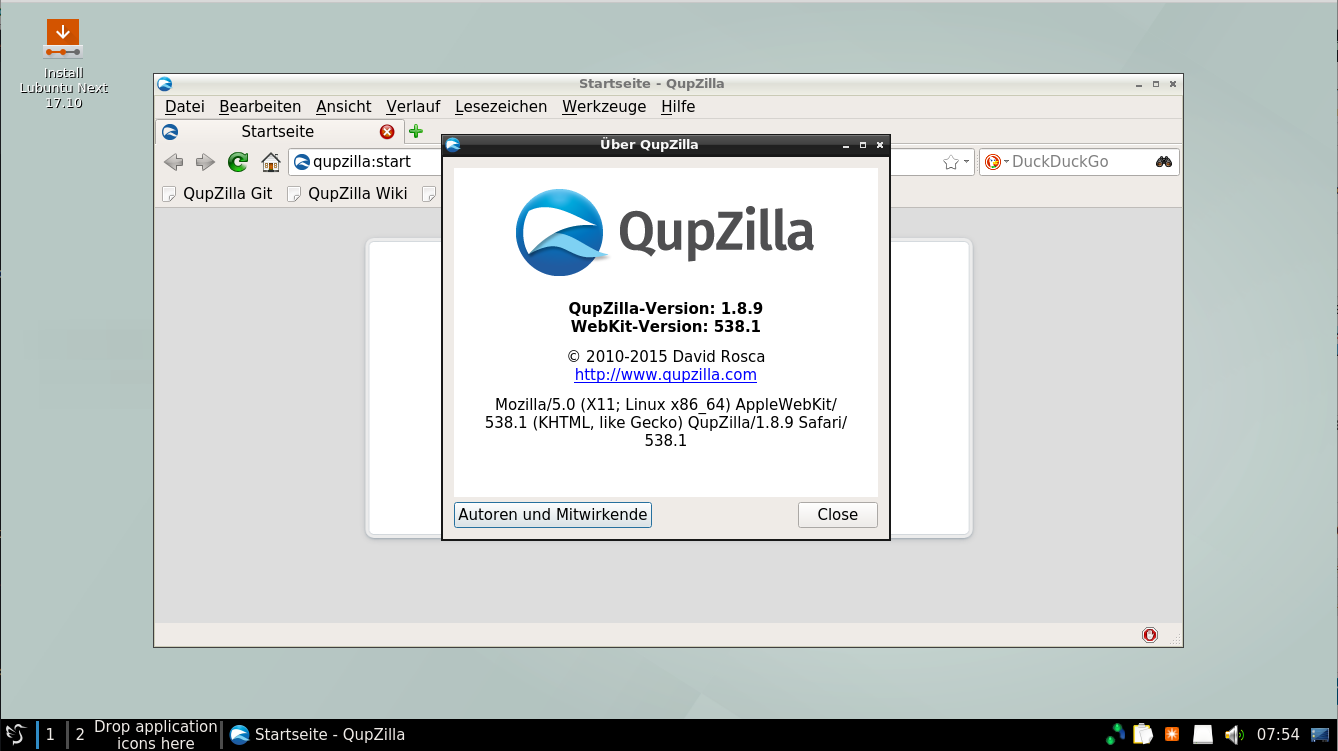
Task: Open the Datei menu
Action: (185, 106)
